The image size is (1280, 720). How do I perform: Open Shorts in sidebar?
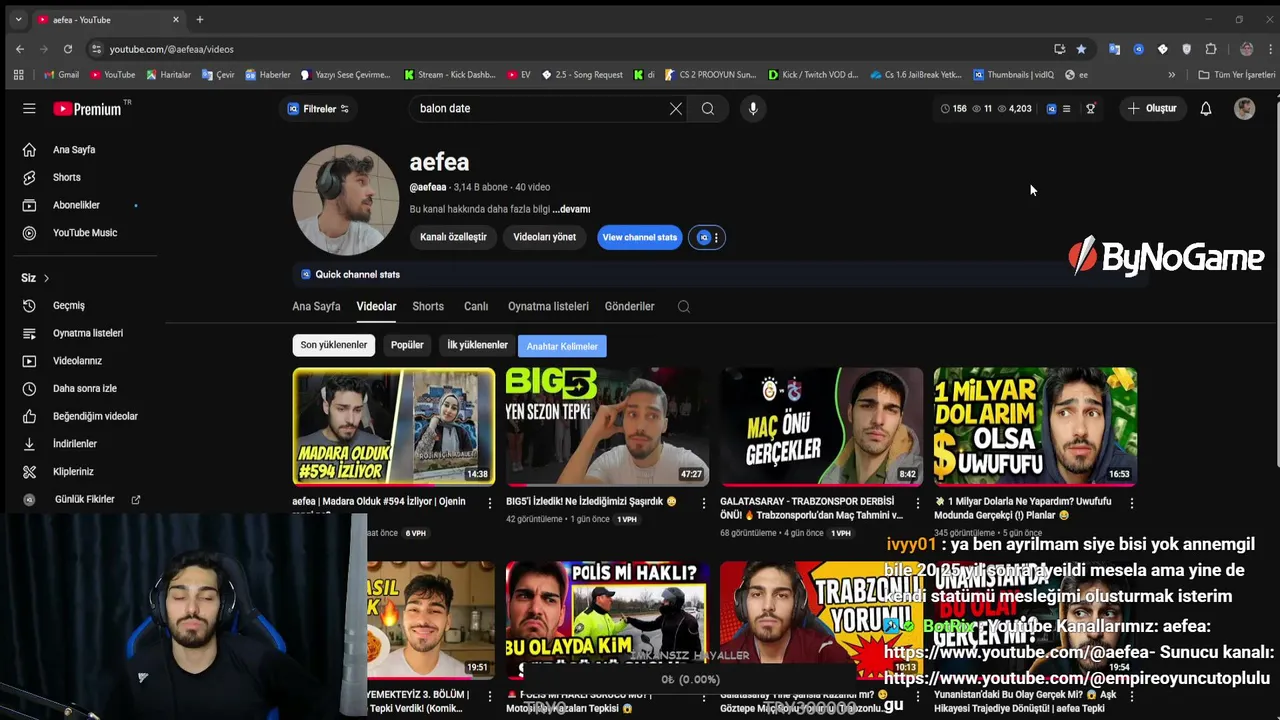coord(66,177)
